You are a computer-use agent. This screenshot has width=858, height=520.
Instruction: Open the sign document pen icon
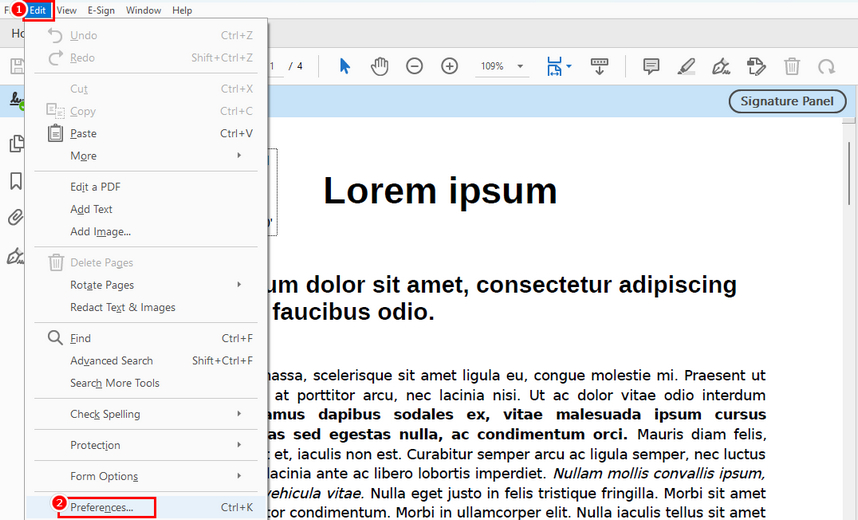(x=720, y=67)
